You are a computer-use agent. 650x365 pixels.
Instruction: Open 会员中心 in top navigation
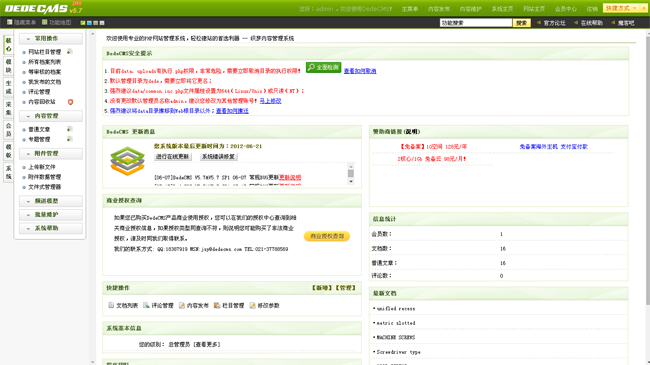pyautogui.click(x=566, y=9)
